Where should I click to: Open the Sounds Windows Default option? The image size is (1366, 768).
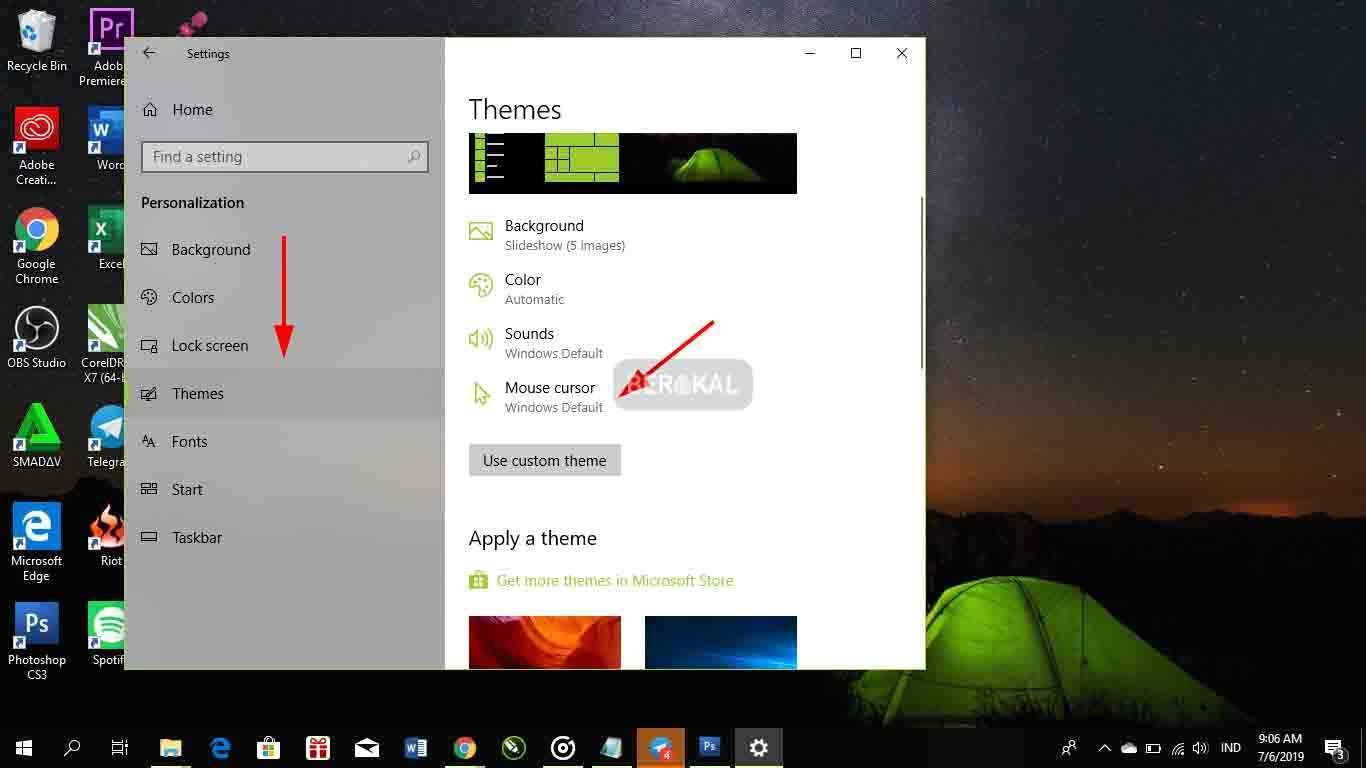(536, 343)
